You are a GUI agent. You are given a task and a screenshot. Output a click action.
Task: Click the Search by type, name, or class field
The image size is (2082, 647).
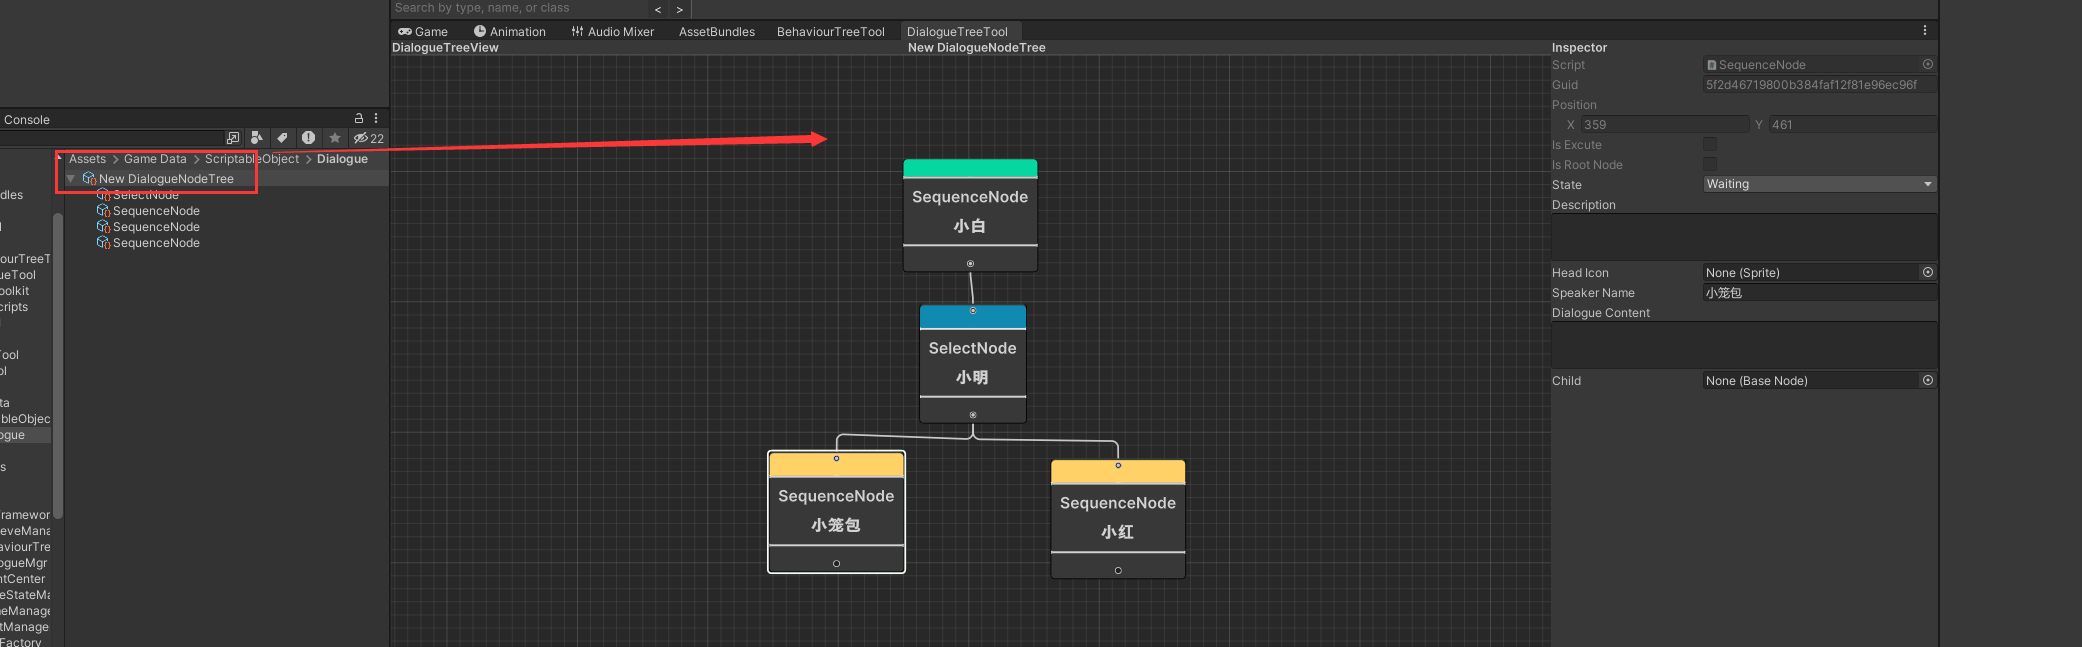point(518,8)
